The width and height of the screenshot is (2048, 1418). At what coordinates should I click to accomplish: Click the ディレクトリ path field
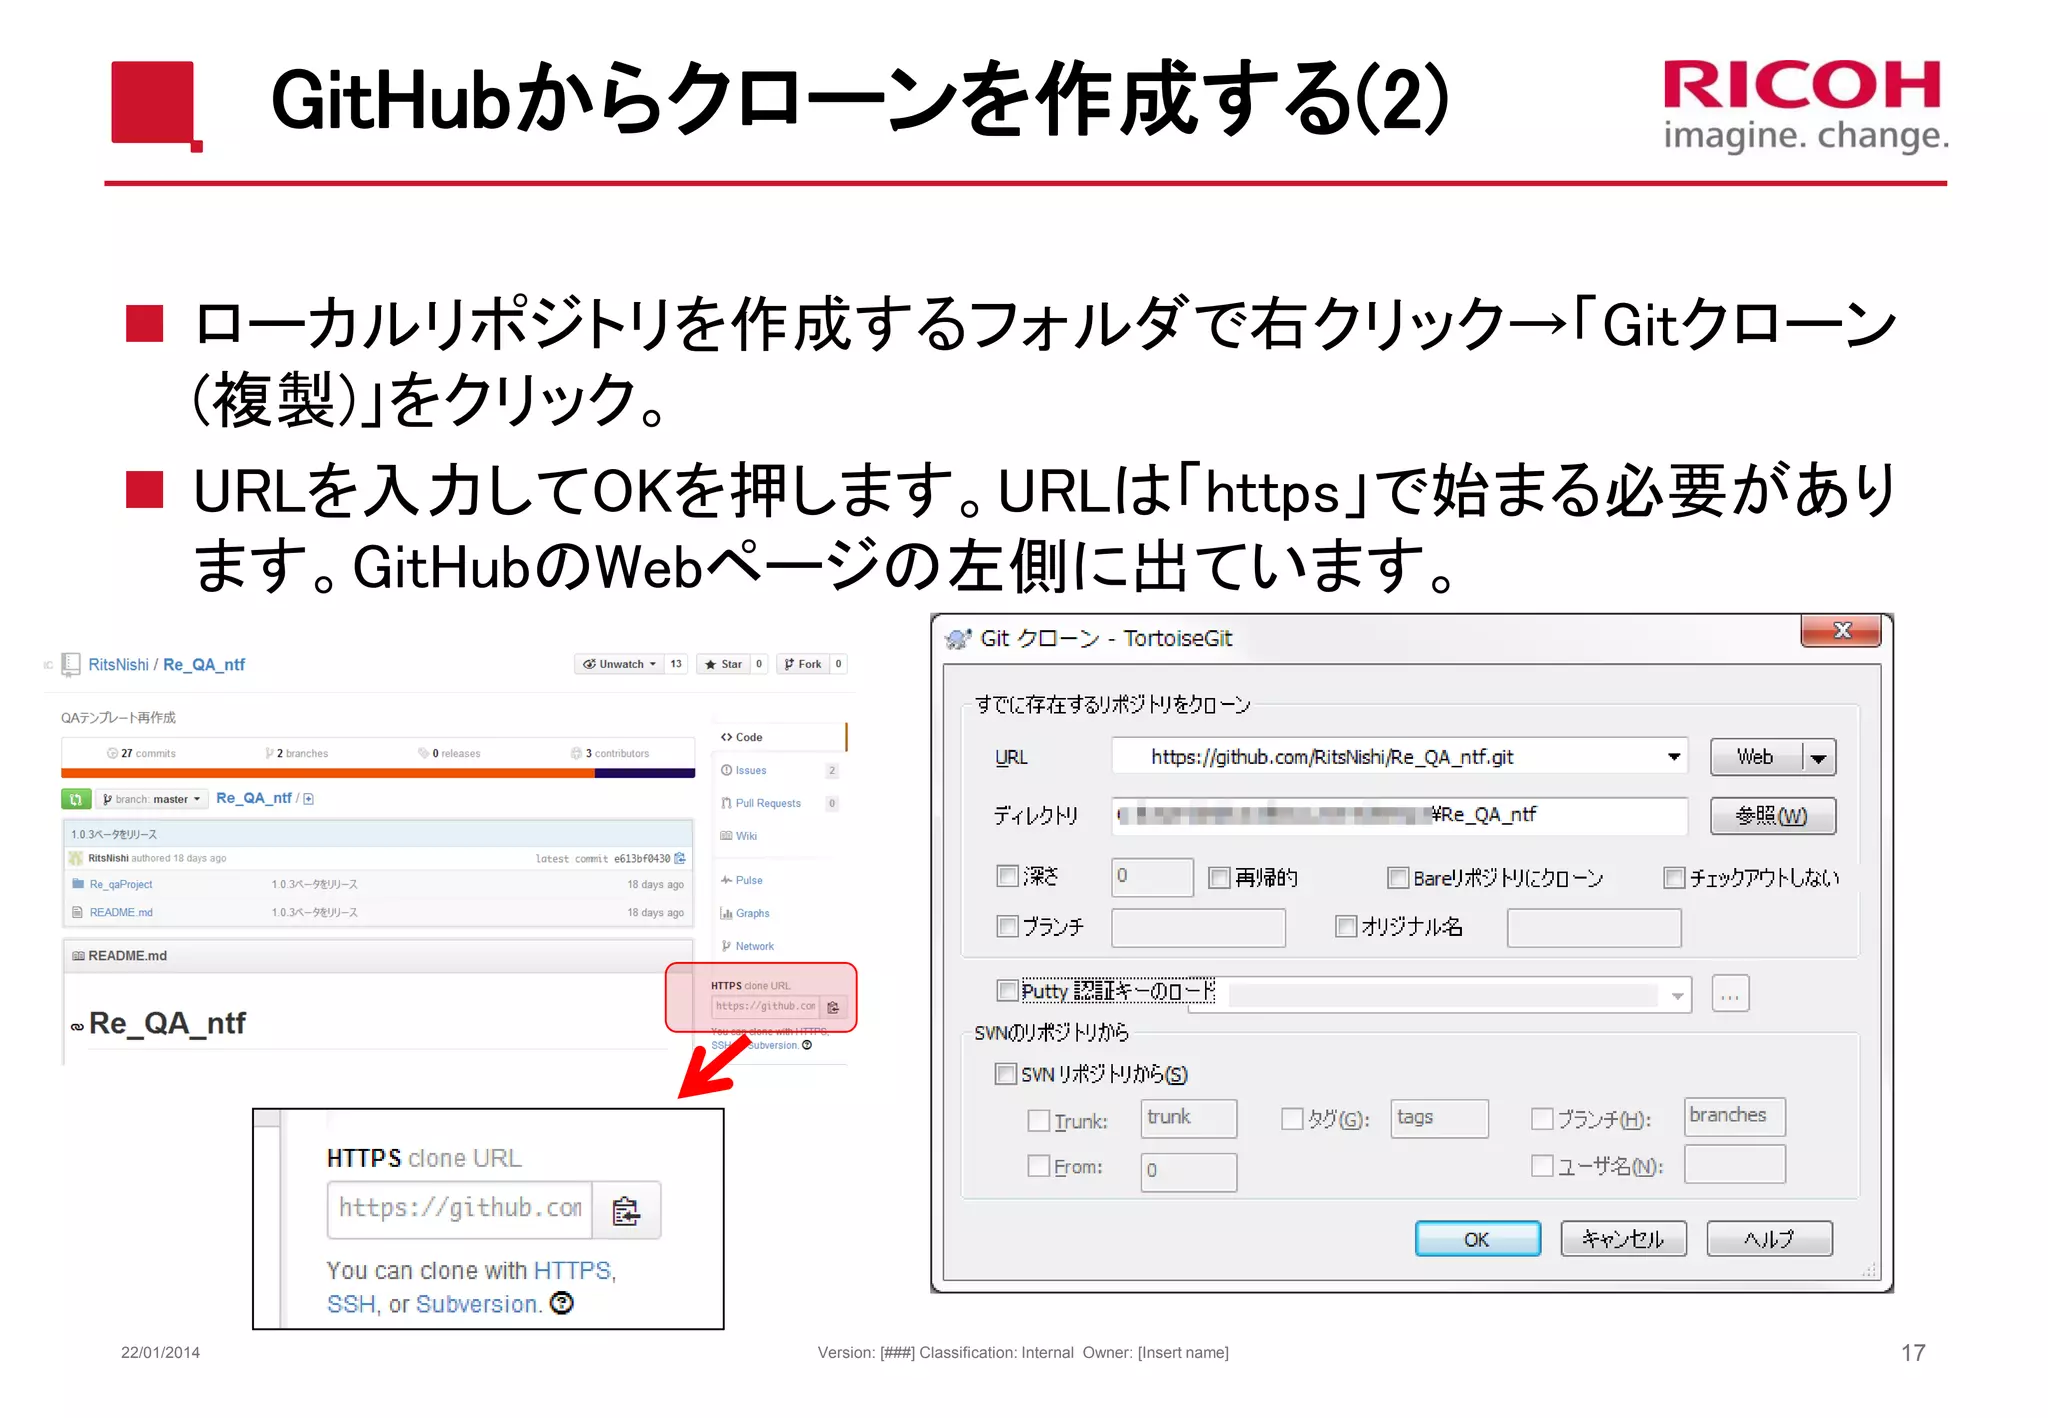pos(1400,815)
